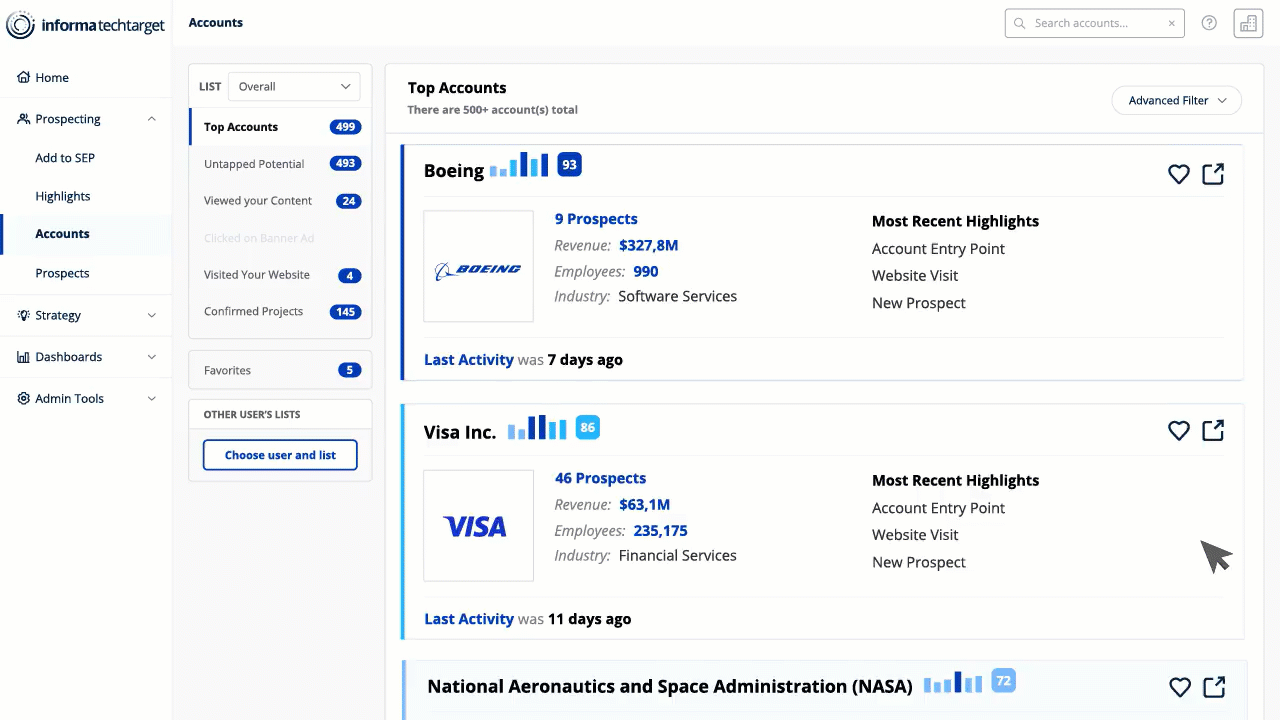Select Accounts in sidebar

point(62,234)
